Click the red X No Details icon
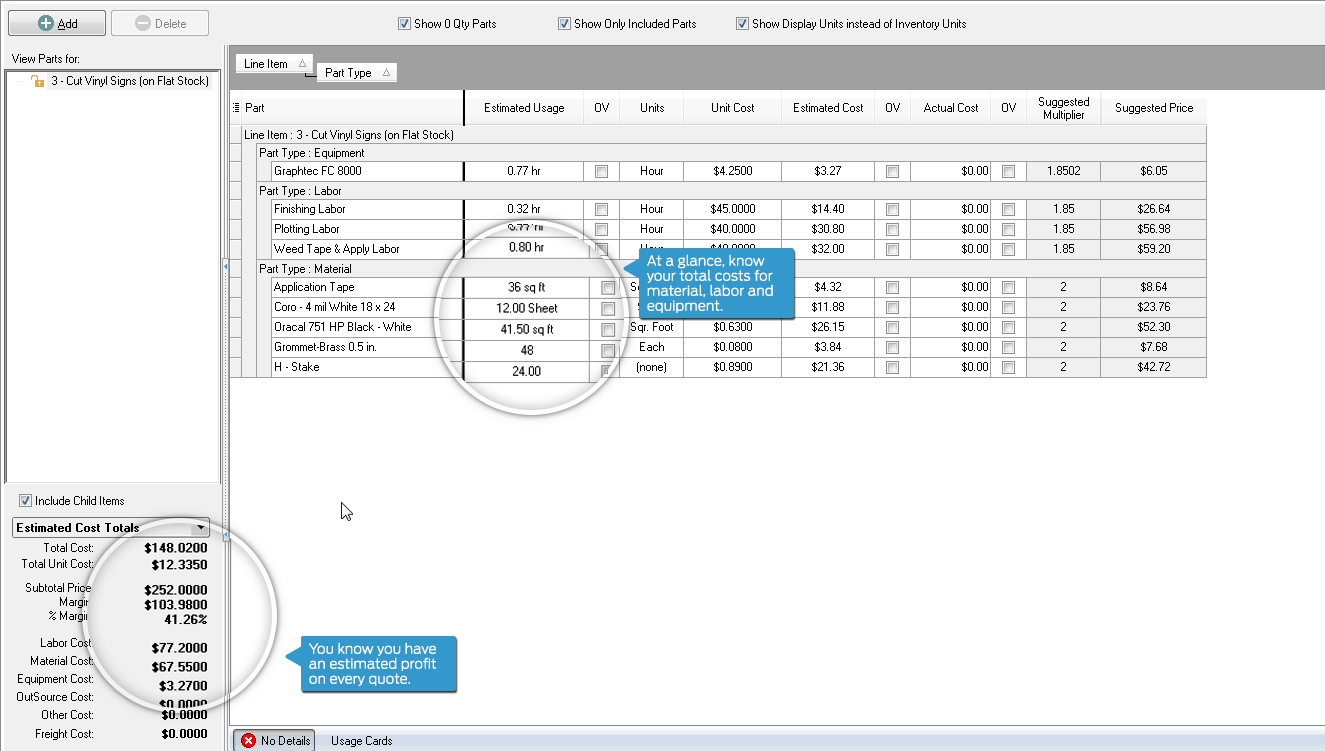Viewport: 1325px width, 751px height. 248,741
